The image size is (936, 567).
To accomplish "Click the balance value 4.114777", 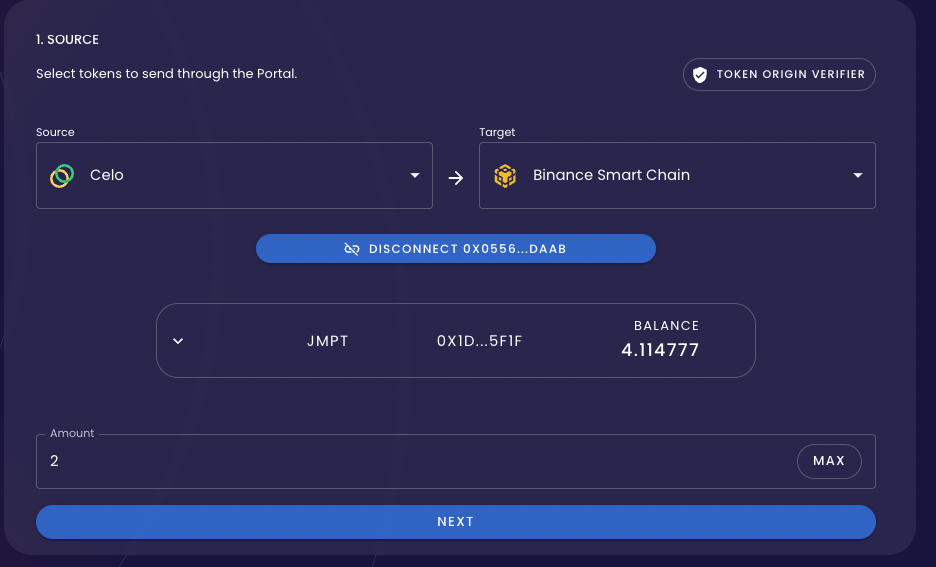I will click(x=660, y=350).
